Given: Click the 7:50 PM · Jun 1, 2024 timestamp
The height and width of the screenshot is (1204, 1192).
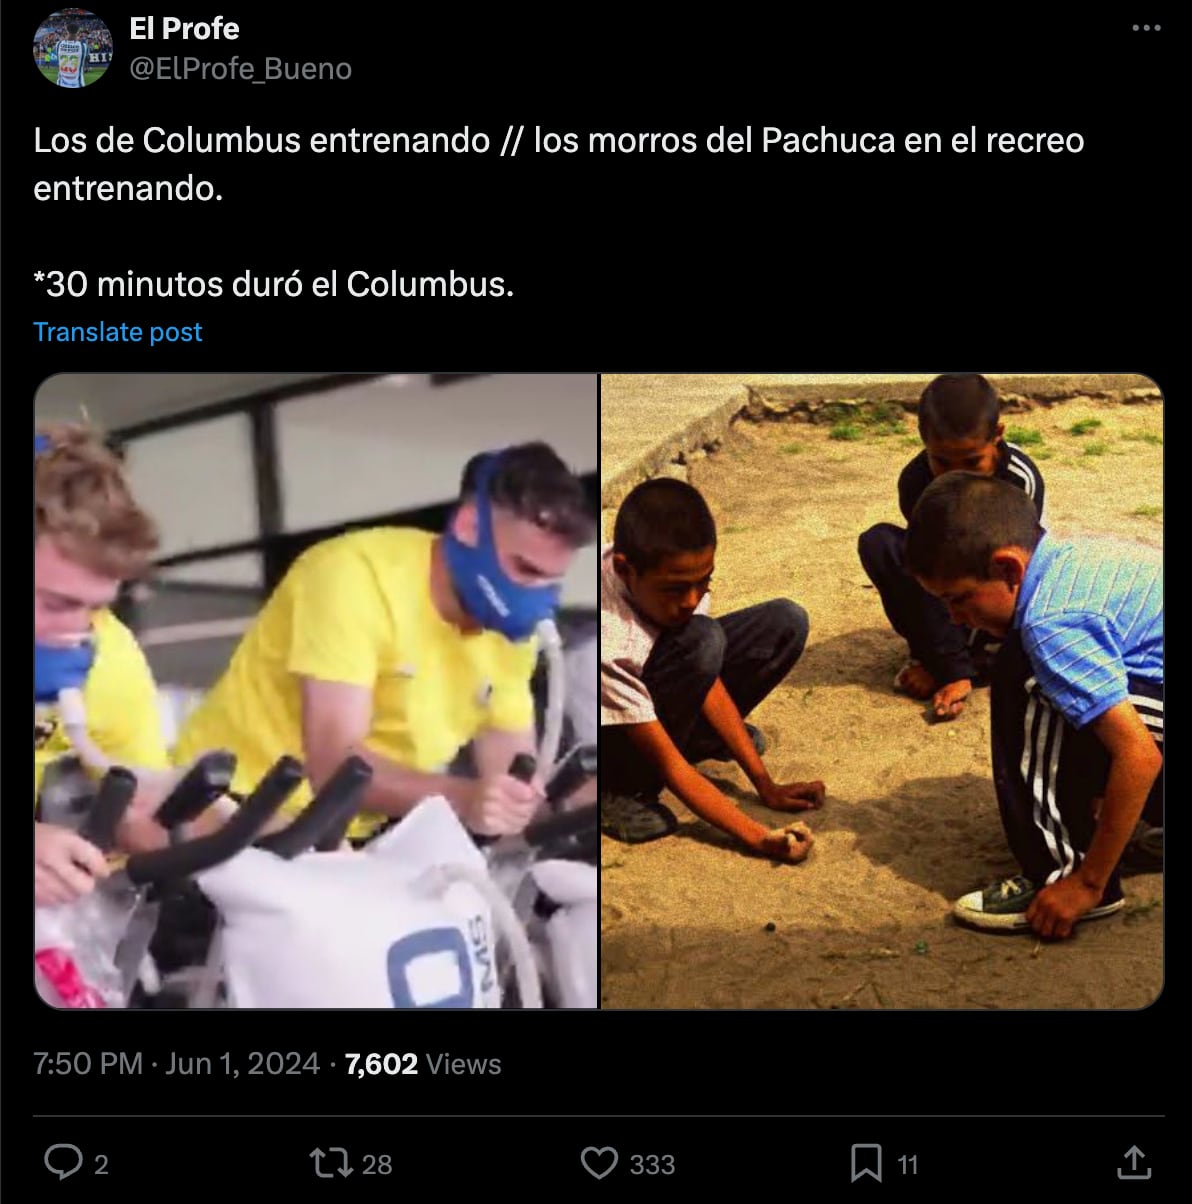Looking at the screenshot, I should tap(177, 1064).
